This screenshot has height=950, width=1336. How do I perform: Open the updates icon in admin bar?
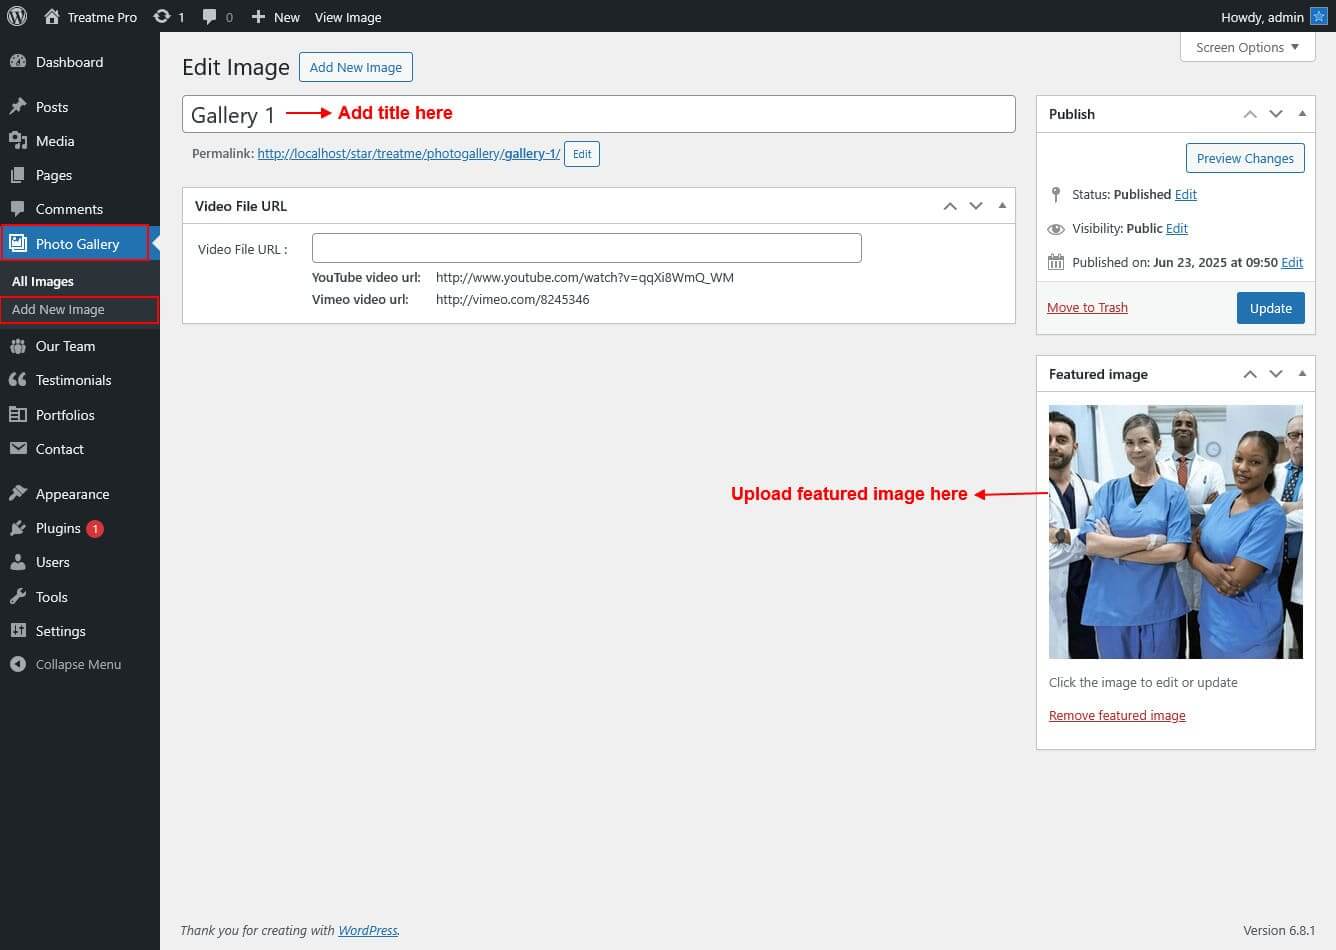pos(162,17)
